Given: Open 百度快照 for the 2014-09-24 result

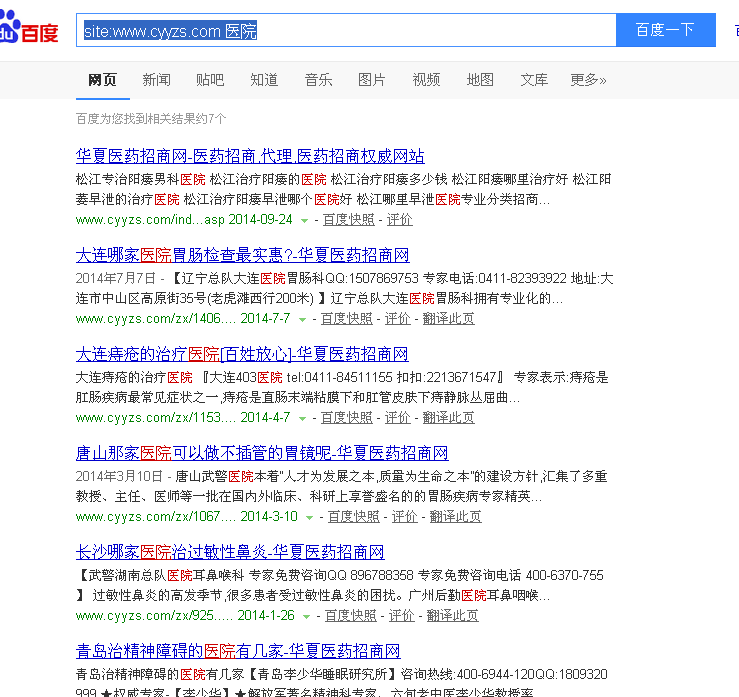Looking at the screenshot, I should point(349,220).
